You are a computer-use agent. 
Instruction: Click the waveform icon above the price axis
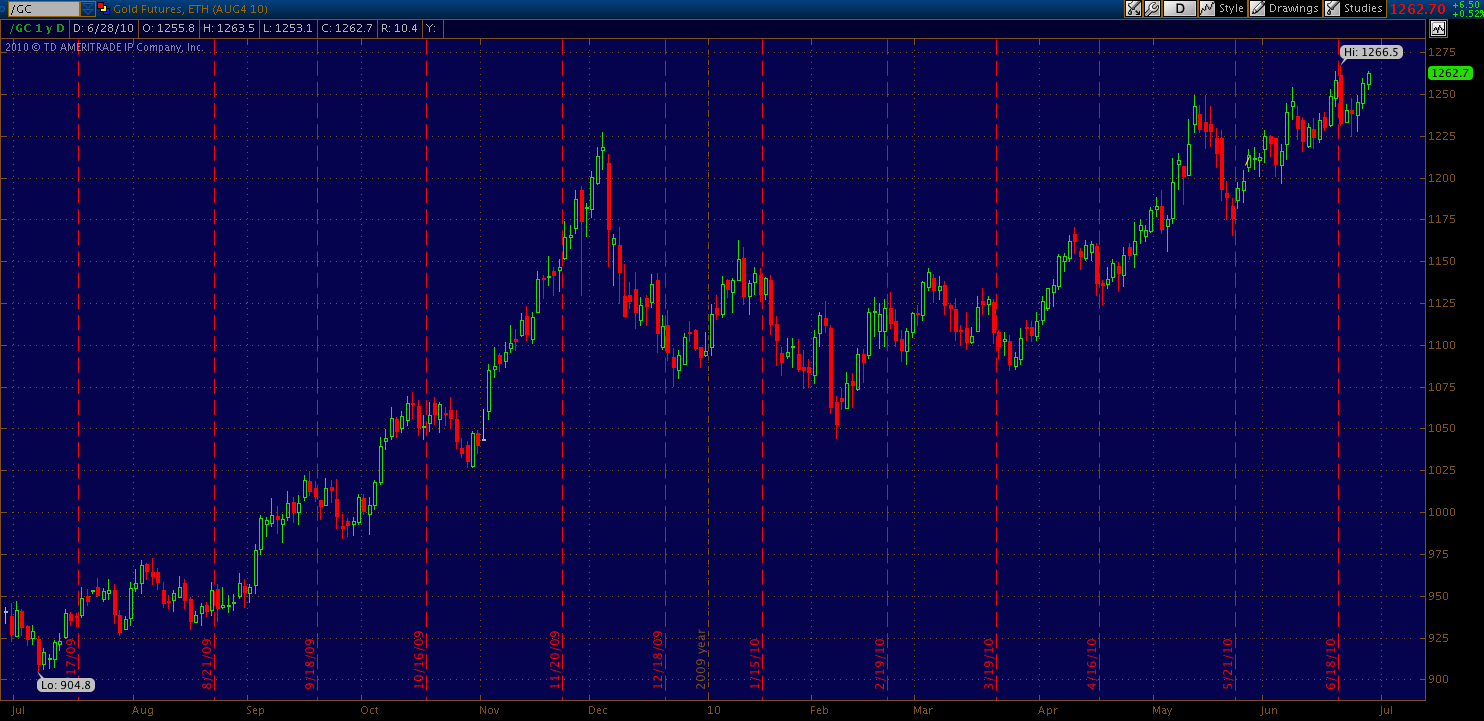coord(1438,28)
